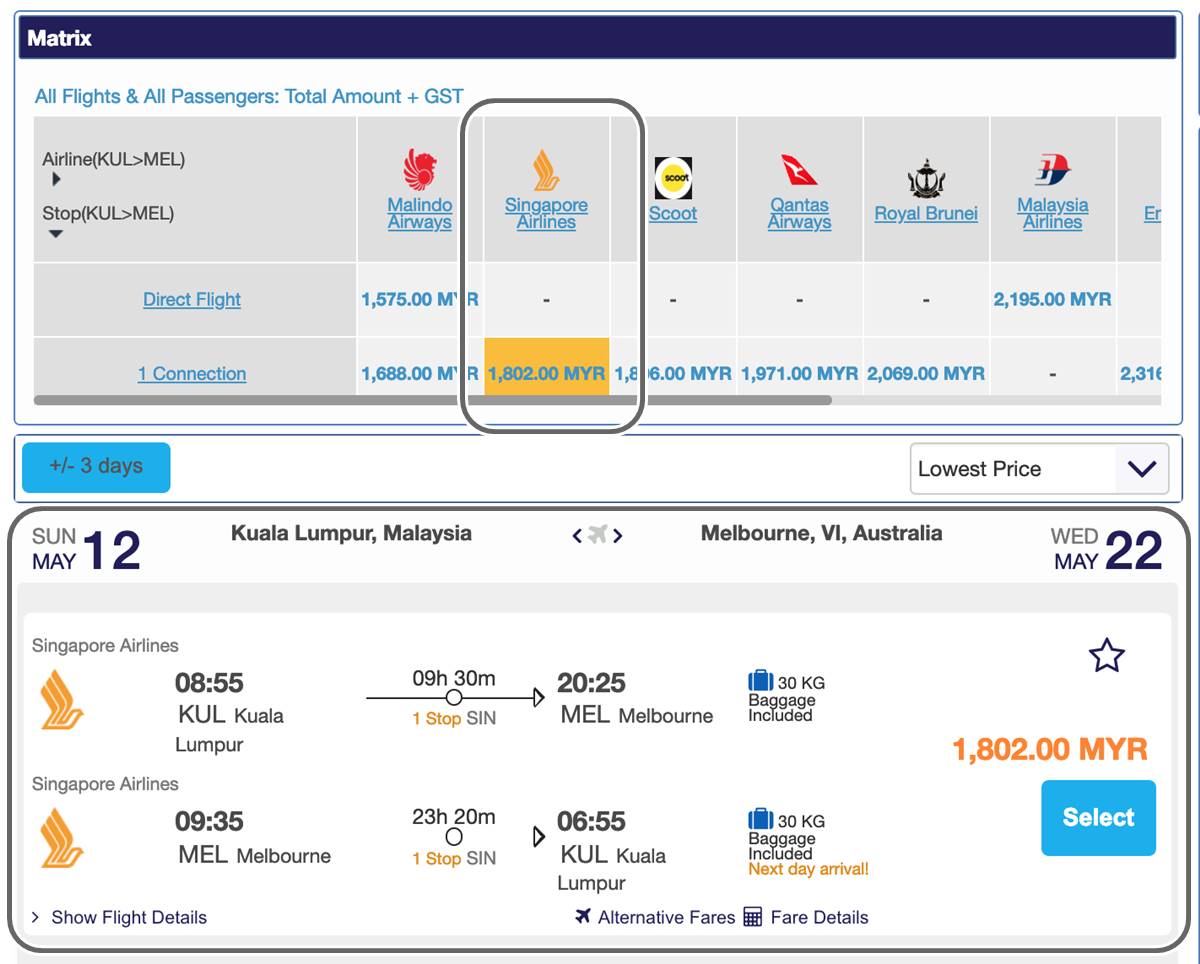Click All Flights & All Passengers total text
Viewport: 1200px width, 964px height.
(x=249, y=97)
